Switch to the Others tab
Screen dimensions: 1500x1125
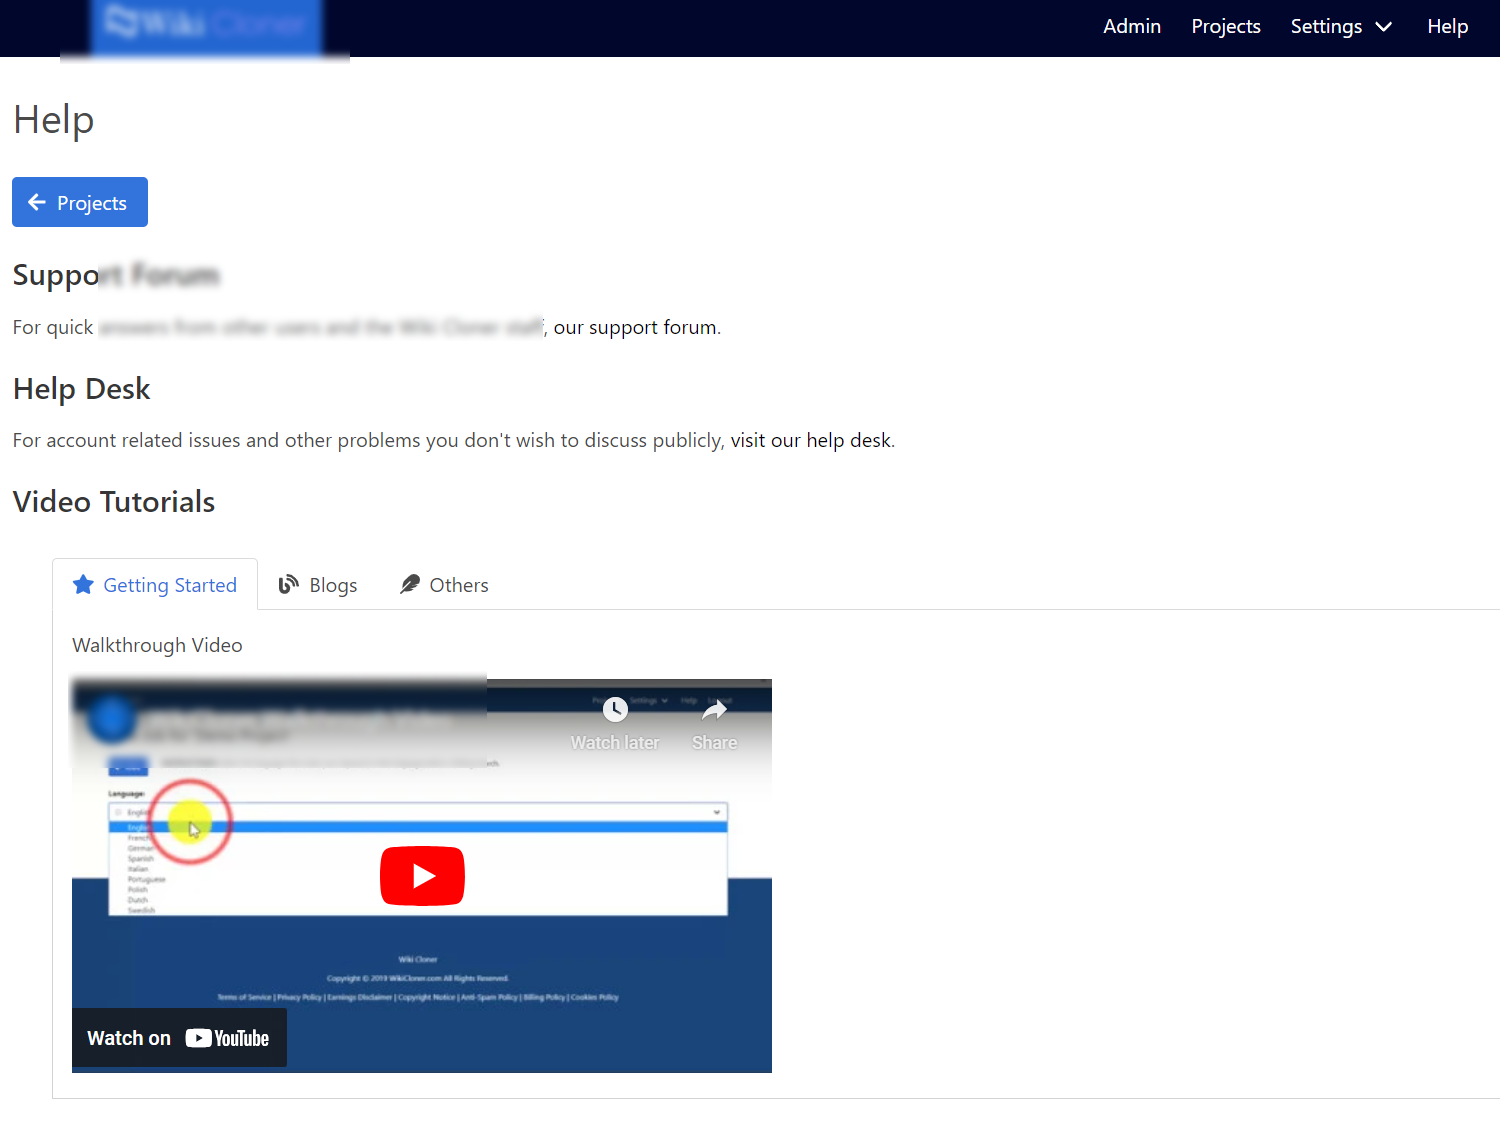(x=444, y=585)
